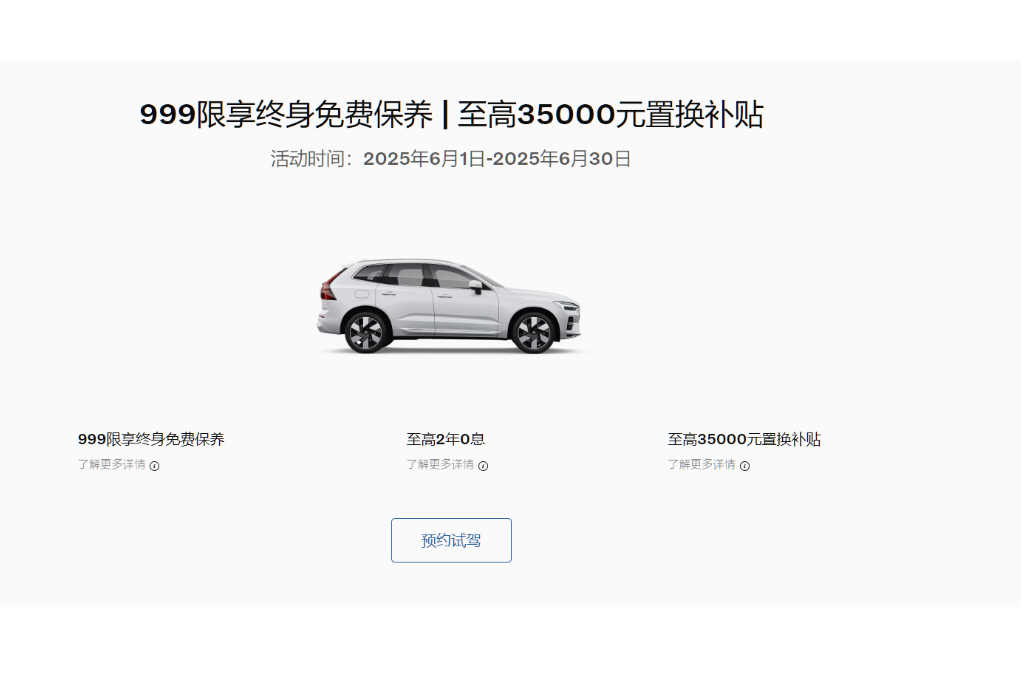Click info icon beside 999限享终身免费保养 details
Image resolution: width=1024 pixels, height=683 pixels.
154,466
